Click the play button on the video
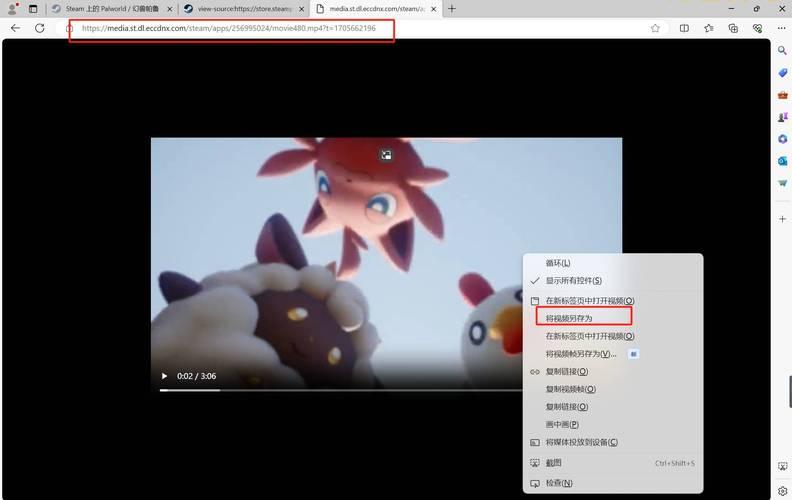This screenshot has height=500, width=792. click(x=165, y=376)
